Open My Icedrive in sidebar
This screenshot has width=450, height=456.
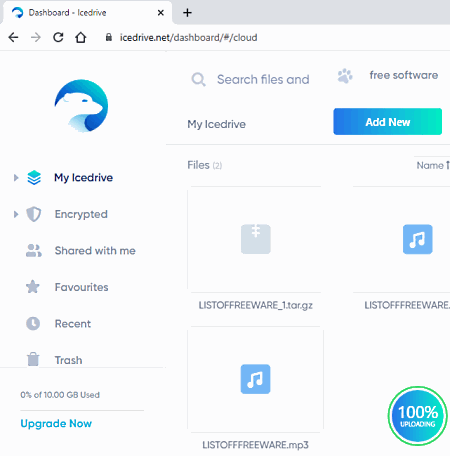(83, 178)
